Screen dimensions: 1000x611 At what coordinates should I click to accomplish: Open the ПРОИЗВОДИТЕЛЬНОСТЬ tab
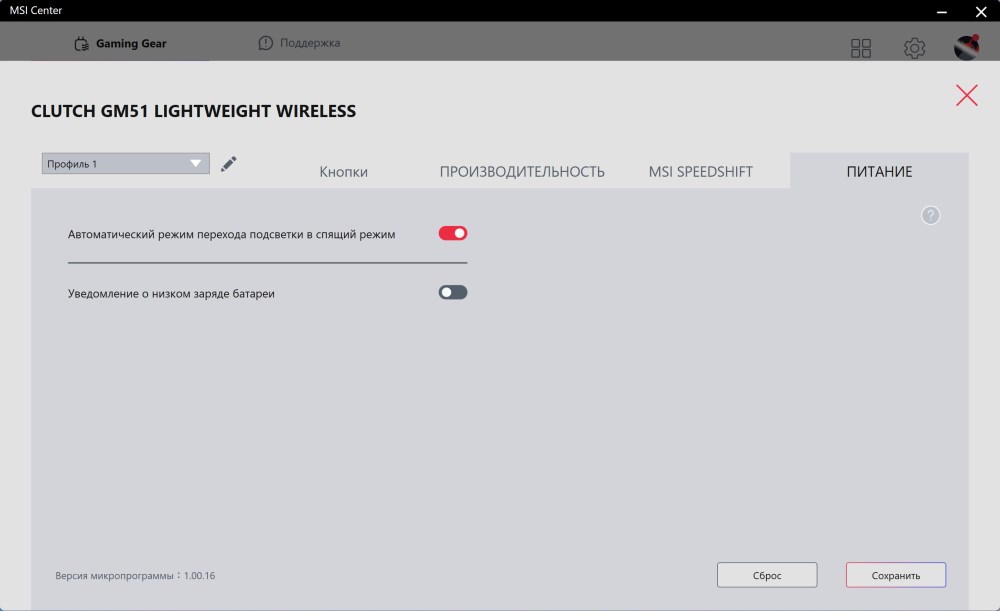click(x=522, y=172)
